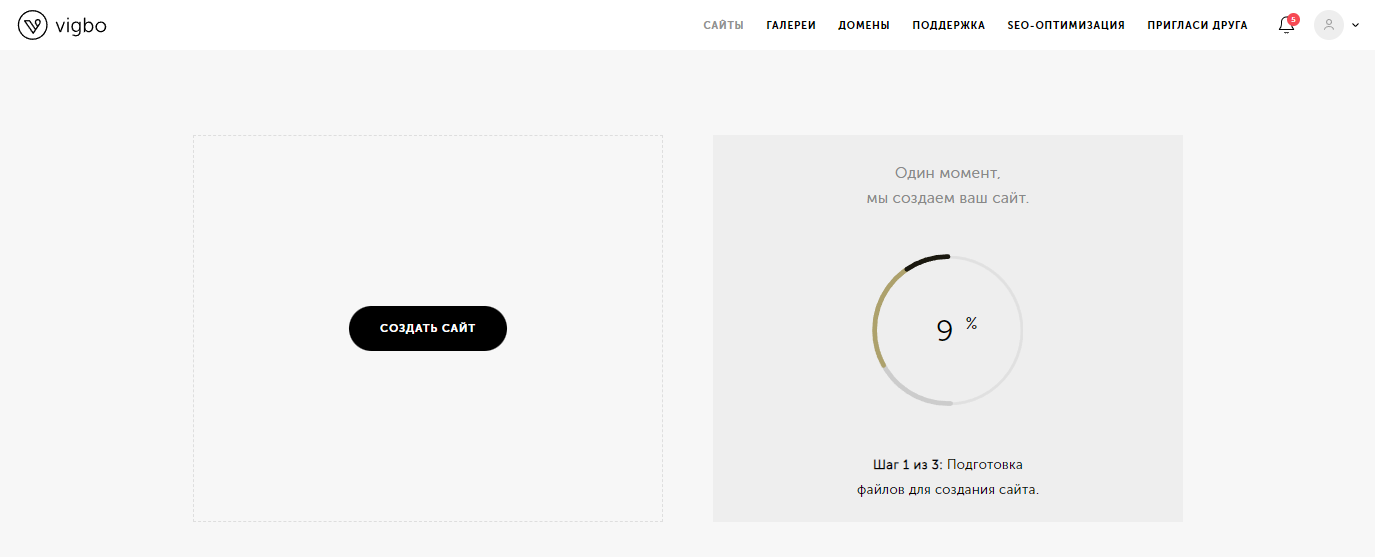Viewport: 1375px width, 557px height.
Task: Open notifications bell icon
Action: (x=1286, y=26)
